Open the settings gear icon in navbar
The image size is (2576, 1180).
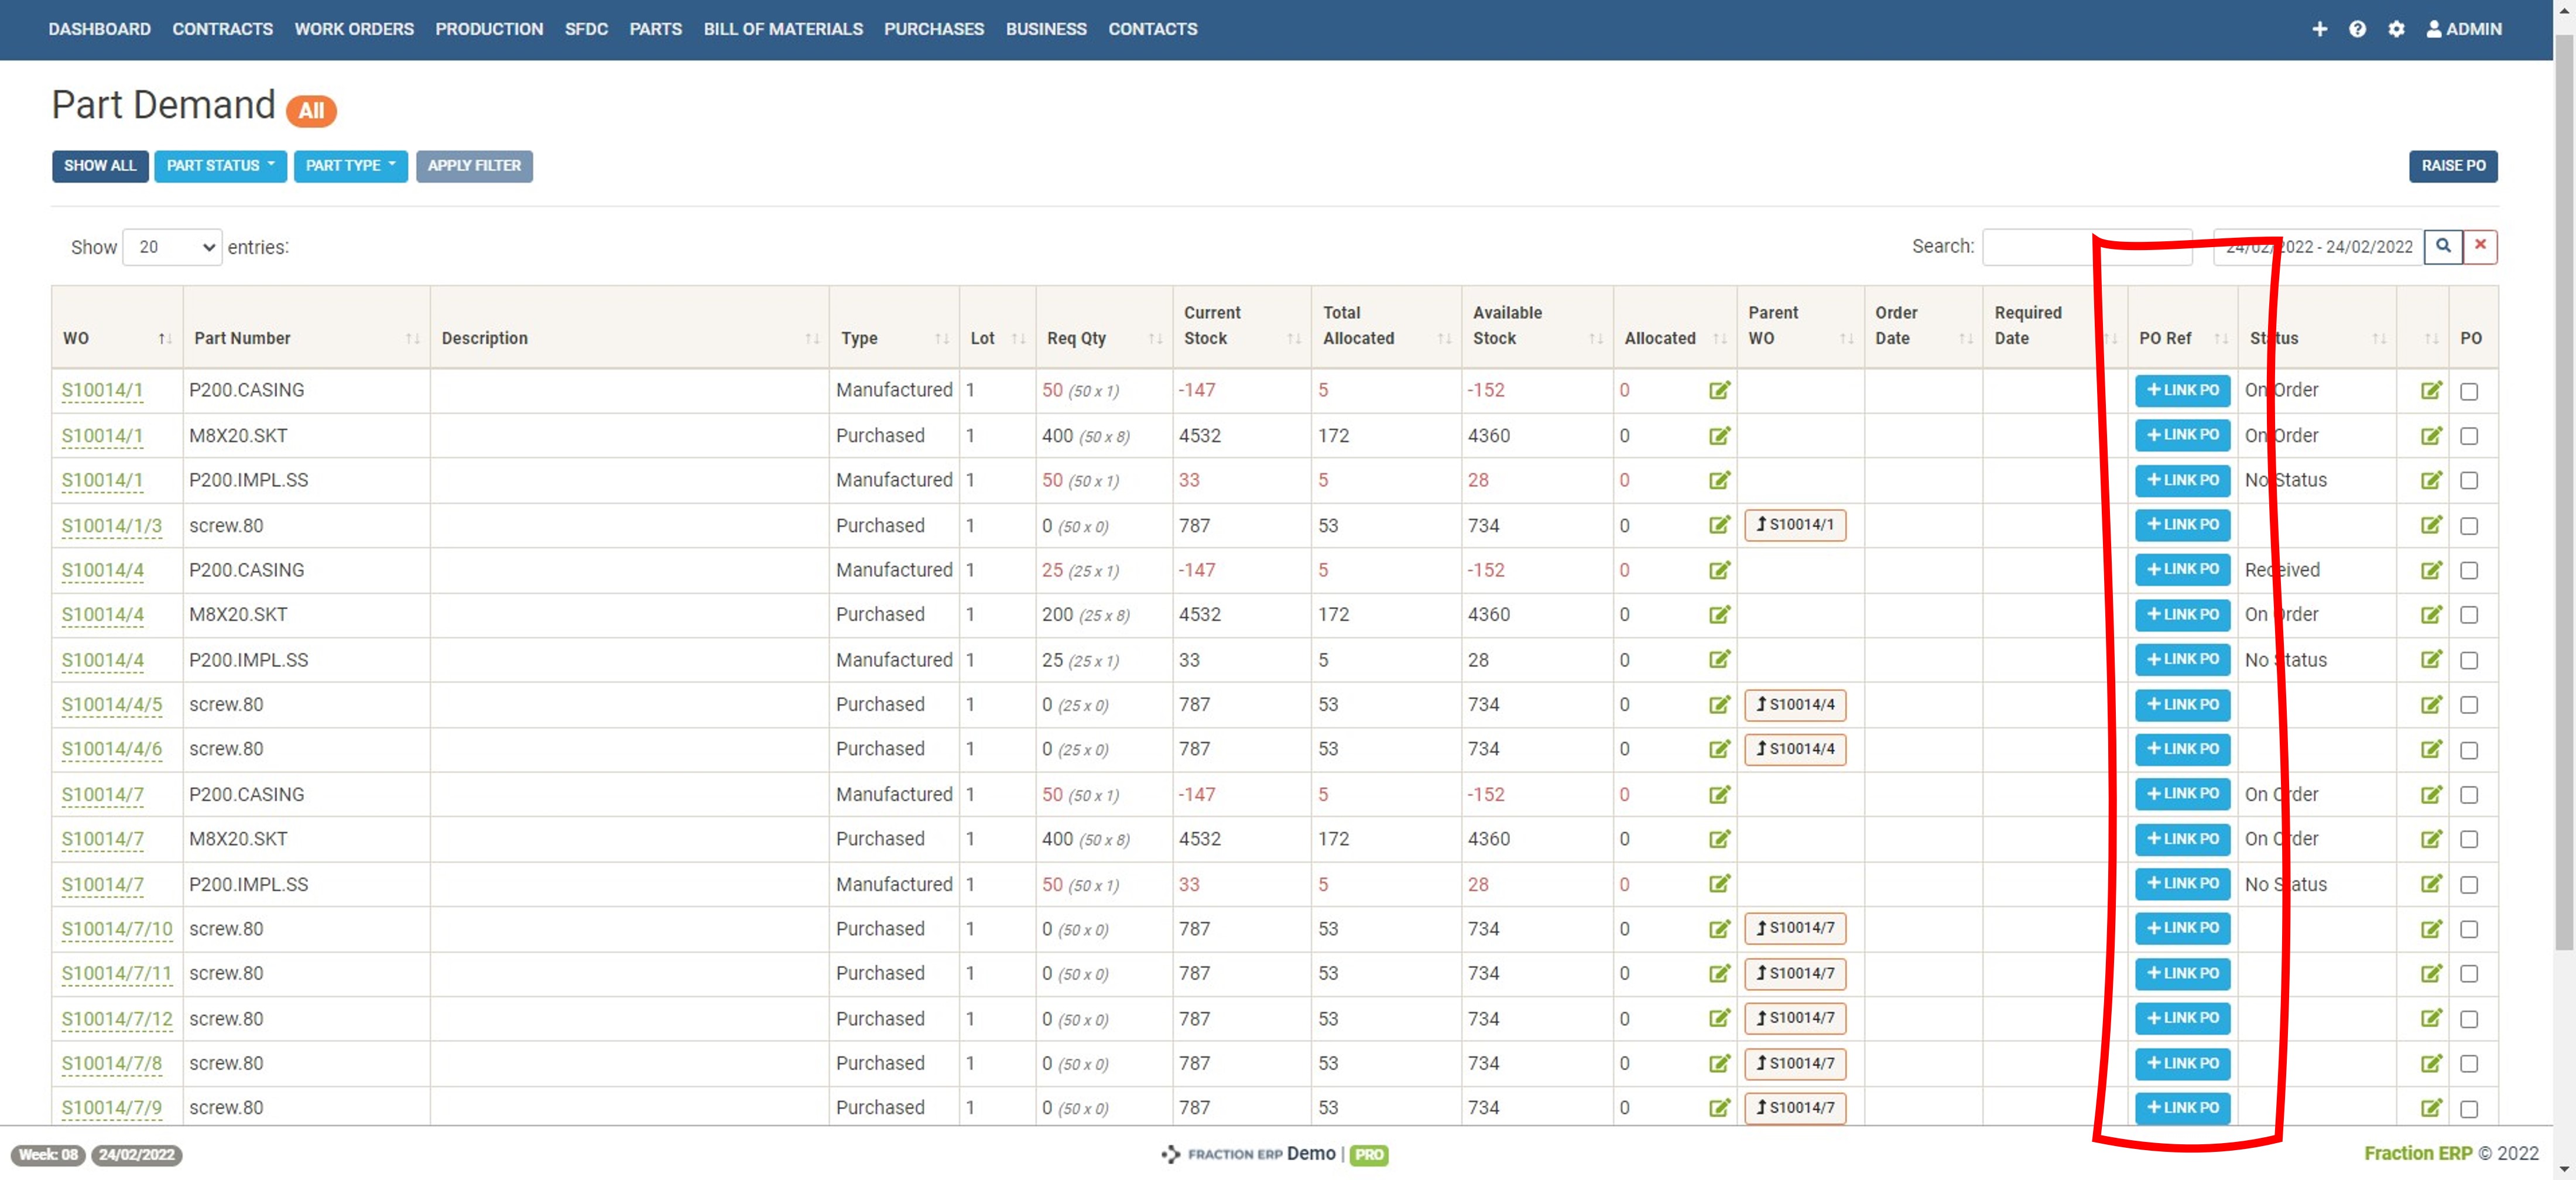pos(2396,29)
